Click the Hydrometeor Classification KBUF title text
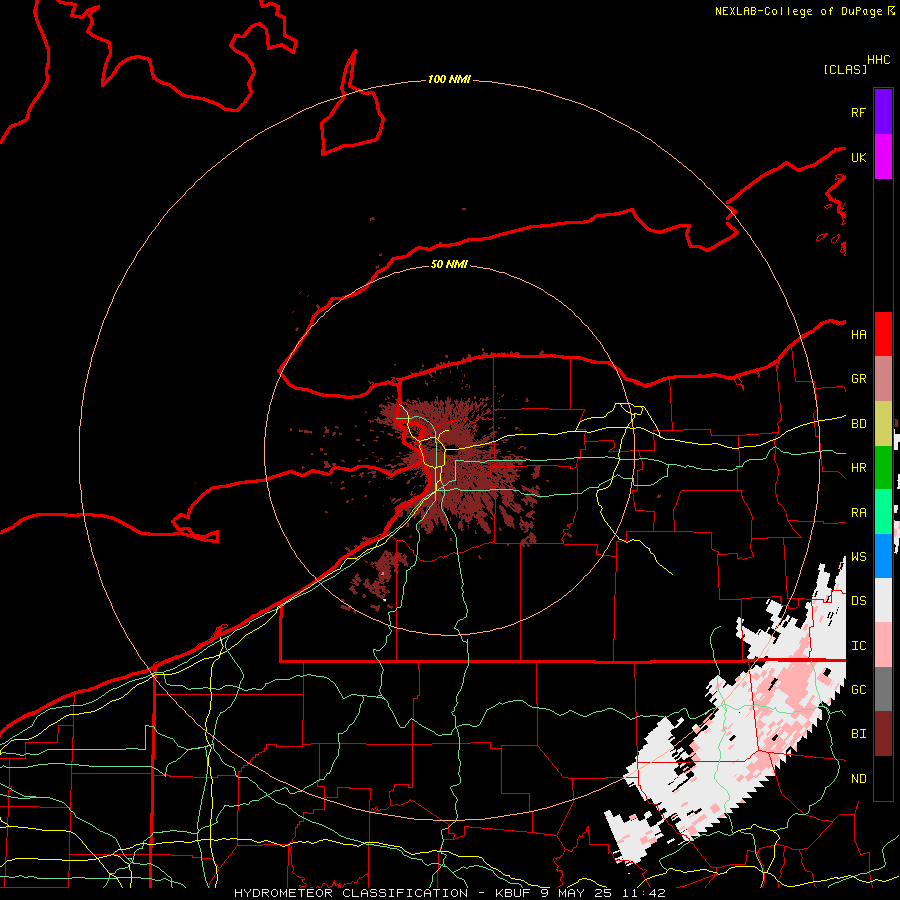 (449, 893)
